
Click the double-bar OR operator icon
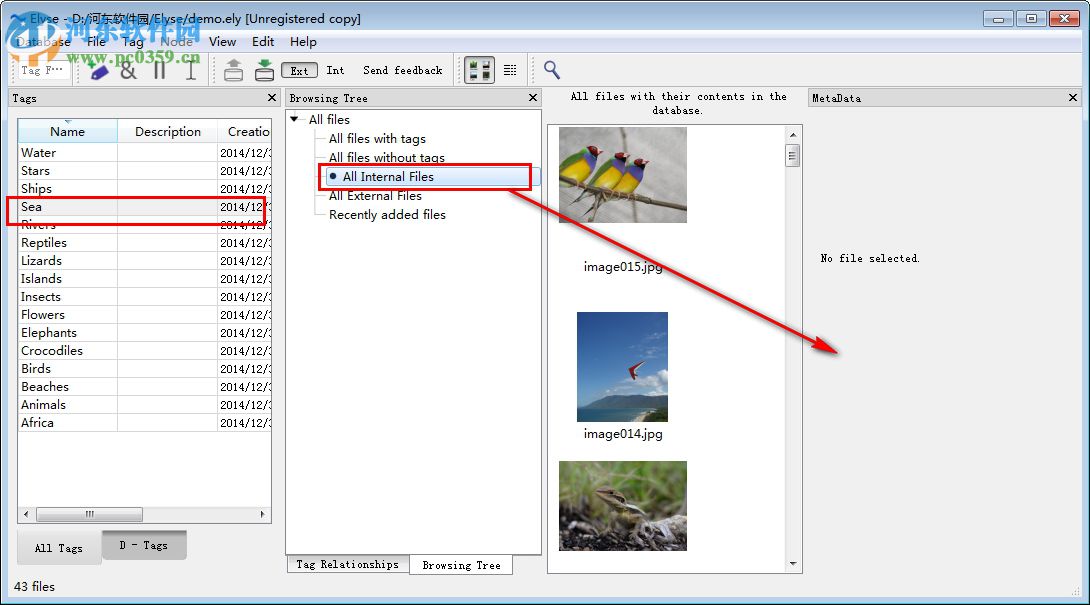point(160,70)
